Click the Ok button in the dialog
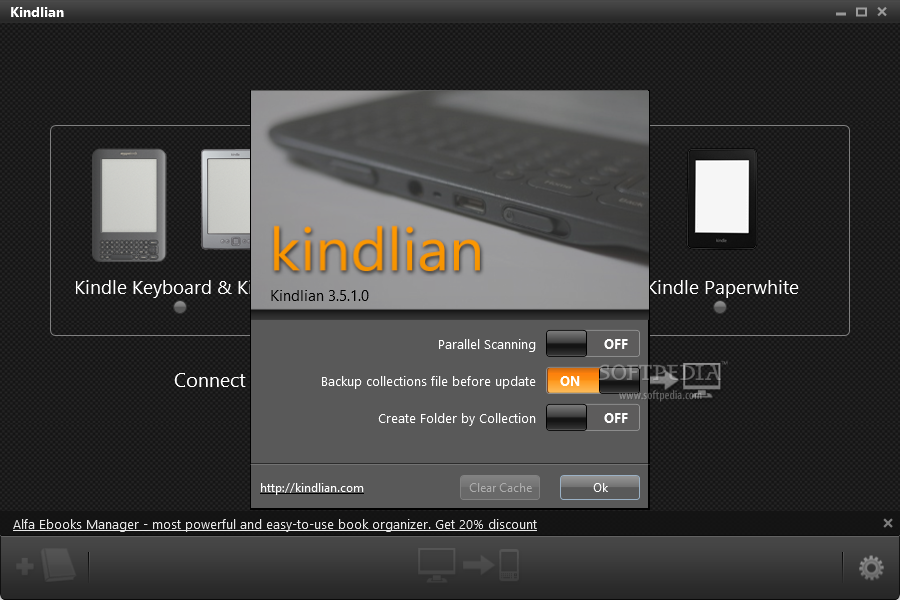This screenshot has width=900, height=600. click(x=600, y=487)
